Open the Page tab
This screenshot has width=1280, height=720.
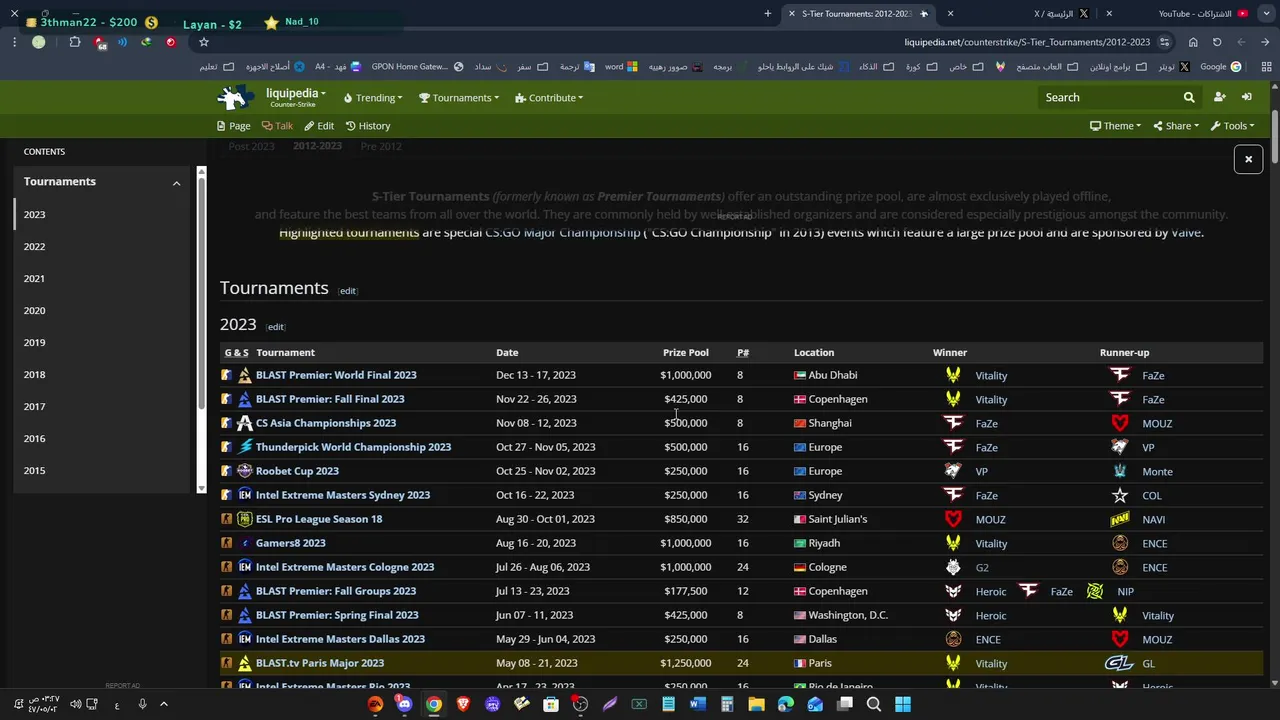[x=234, y=126]
